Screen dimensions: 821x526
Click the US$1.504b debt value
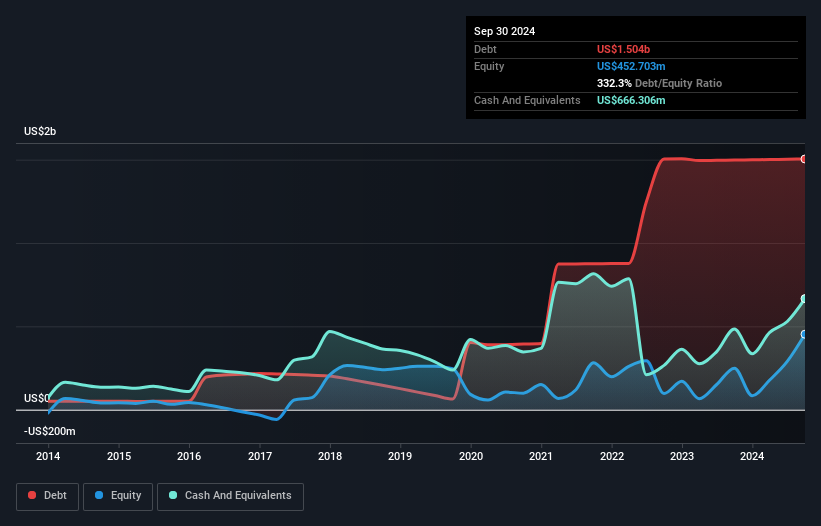pyautogui.click(x=623, y=49)
